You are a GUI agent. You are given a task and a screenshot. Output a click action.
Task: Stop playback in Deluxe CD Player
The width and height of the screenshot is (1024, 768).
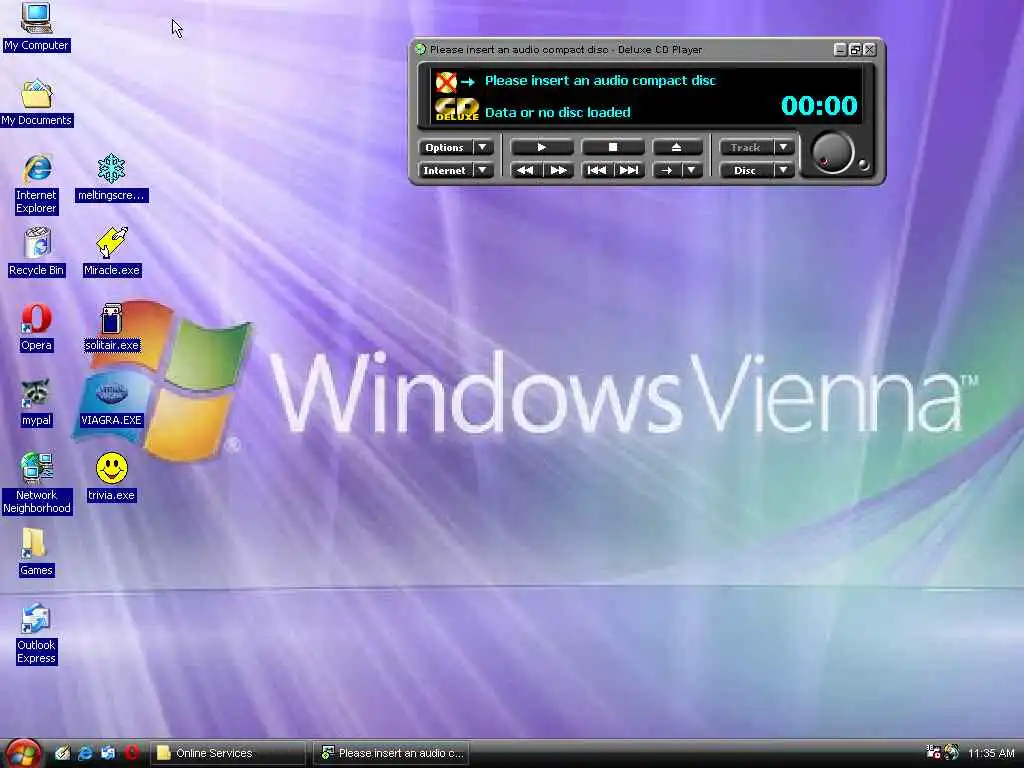[613, 147]
